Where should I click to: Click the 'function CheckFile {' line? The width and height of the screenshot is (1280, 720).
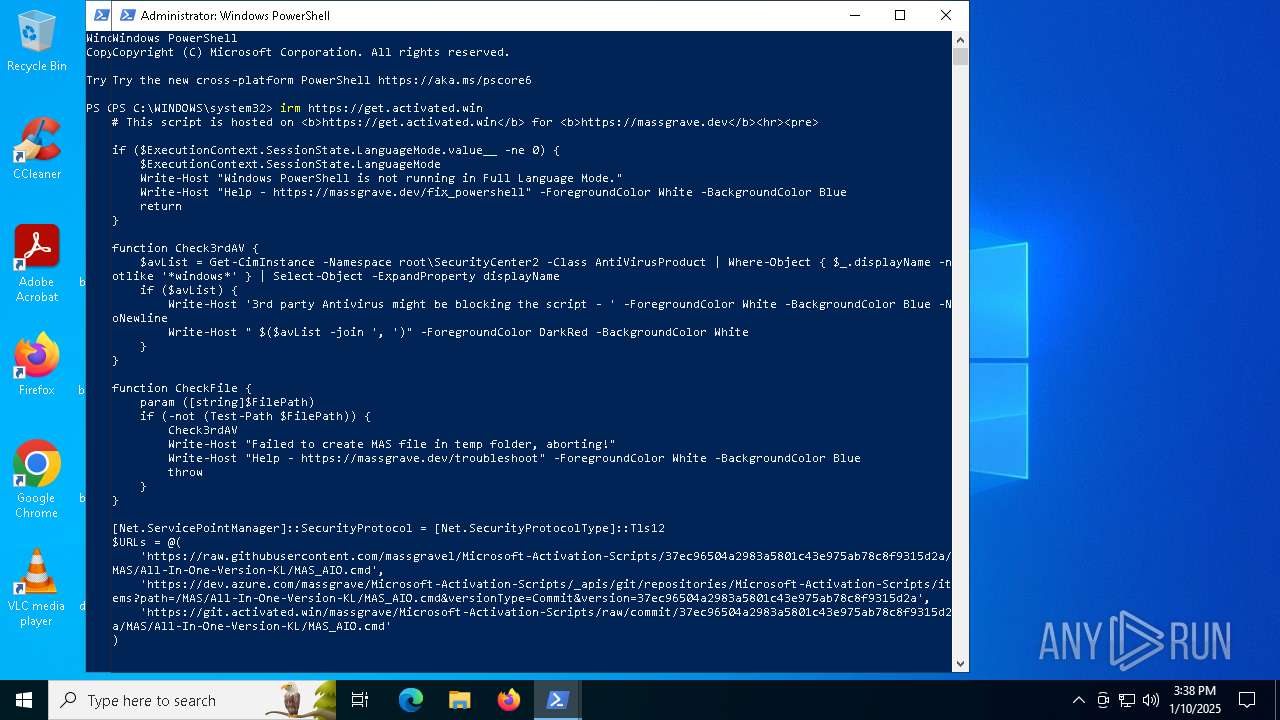click(182, 388)
